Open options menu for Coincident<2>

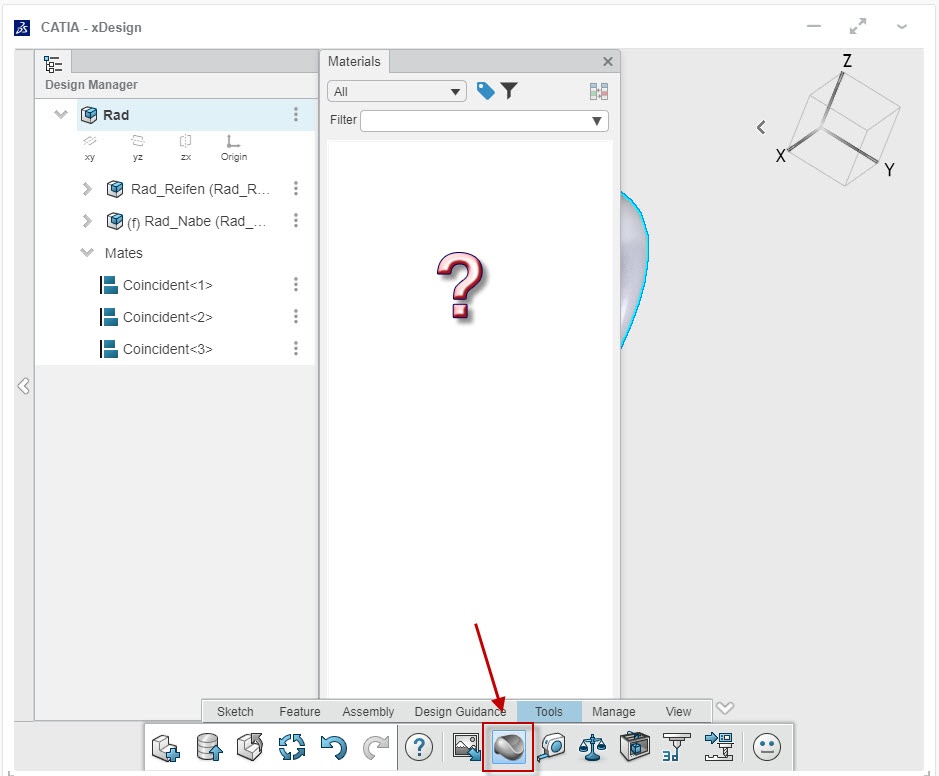pyautogui.click(x=296, y=316)
